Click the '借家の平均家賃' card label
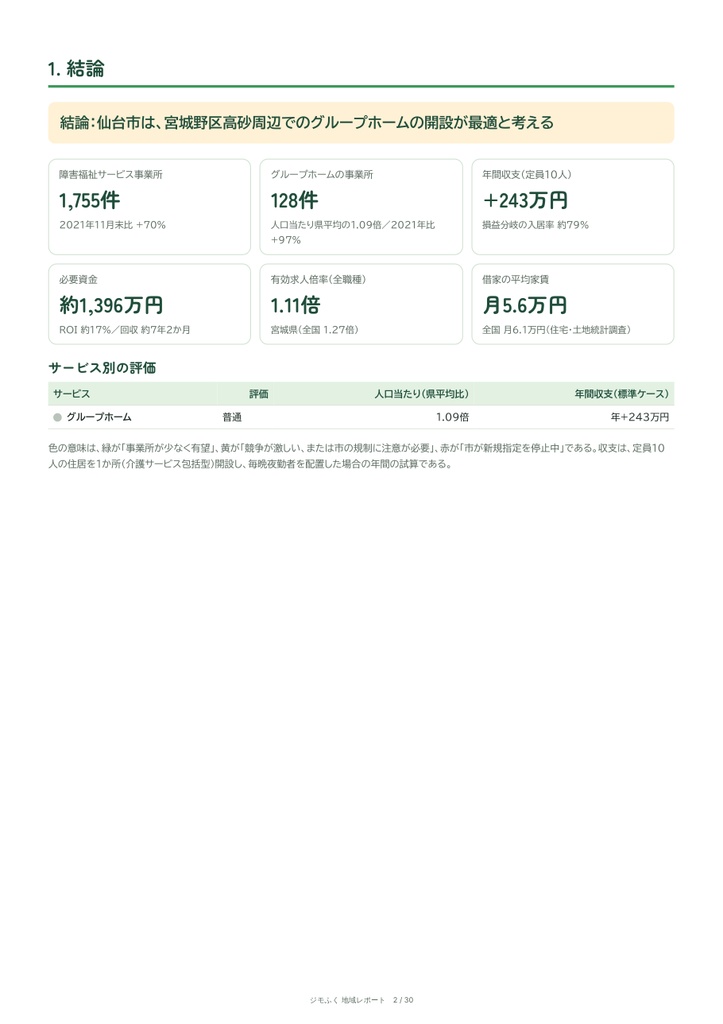The image size is (723, 1024). point(515,280)
